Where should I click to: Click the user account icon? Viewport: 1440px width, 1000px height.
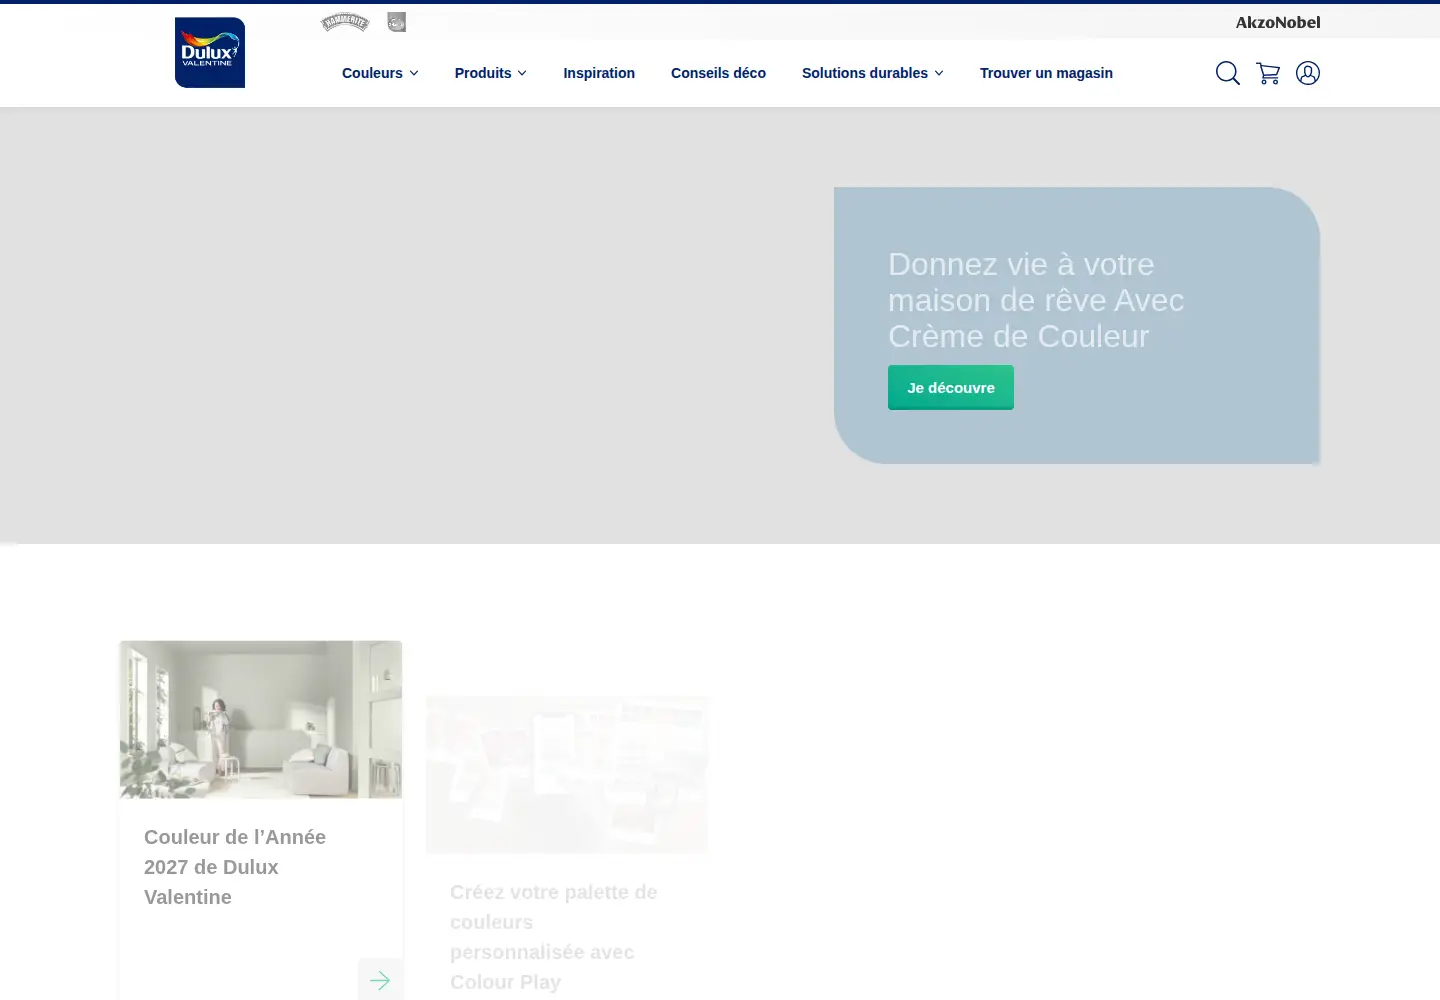click(x=1308, y=73)
